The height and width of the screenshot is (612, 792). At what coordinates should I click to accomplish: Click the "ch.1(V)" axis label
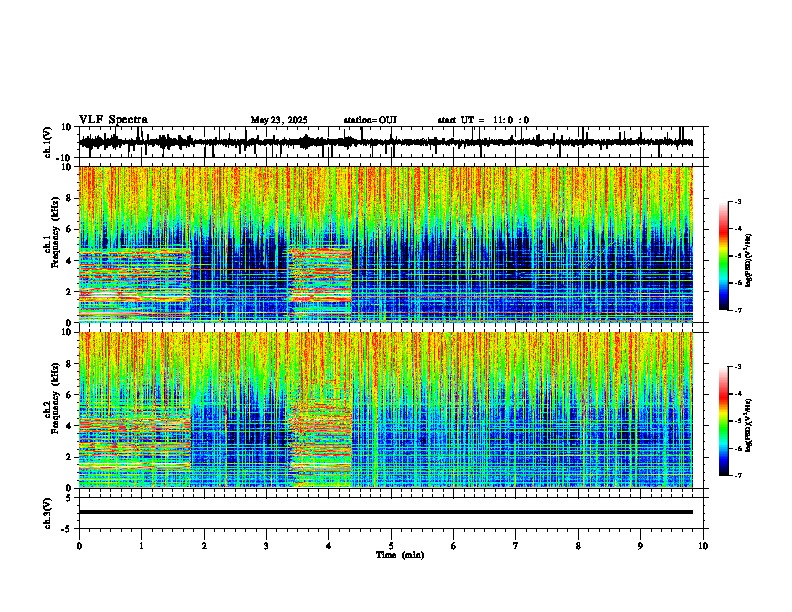[x=48, y=142]
